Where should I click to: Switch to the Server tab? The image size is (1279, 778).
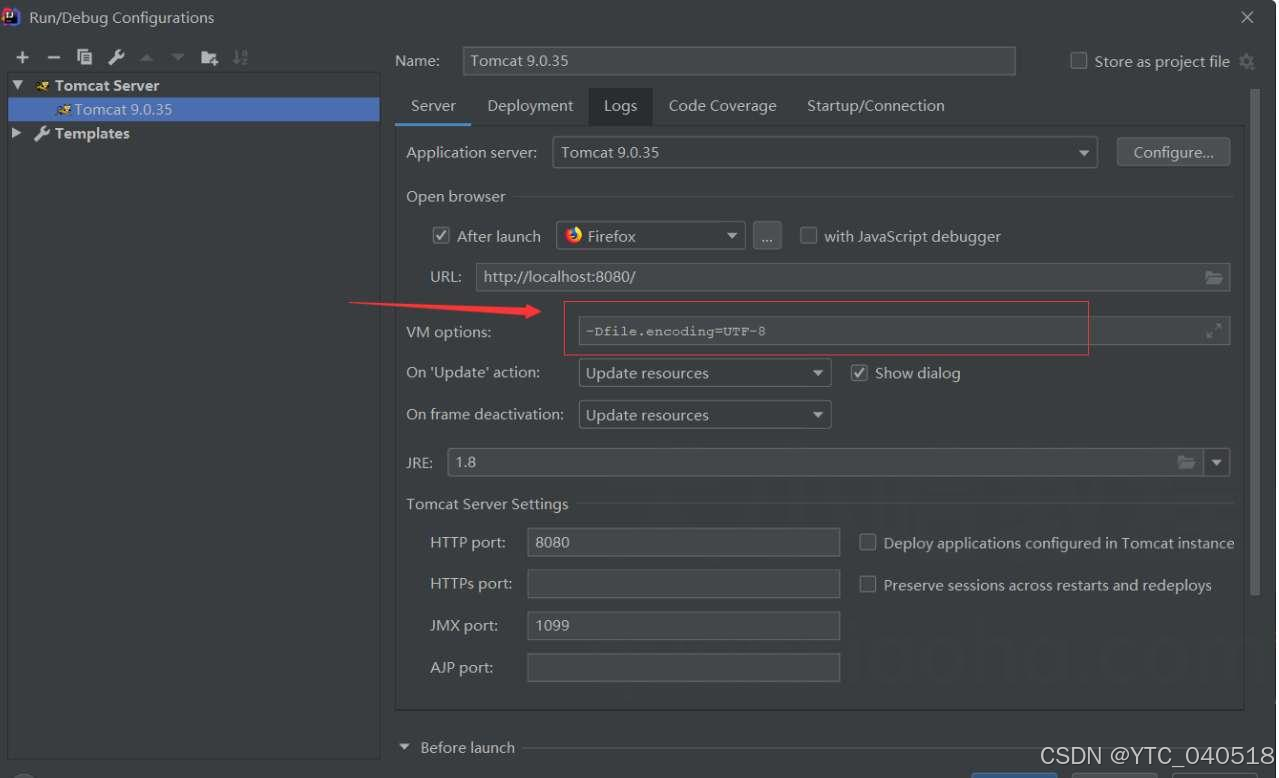433,106
